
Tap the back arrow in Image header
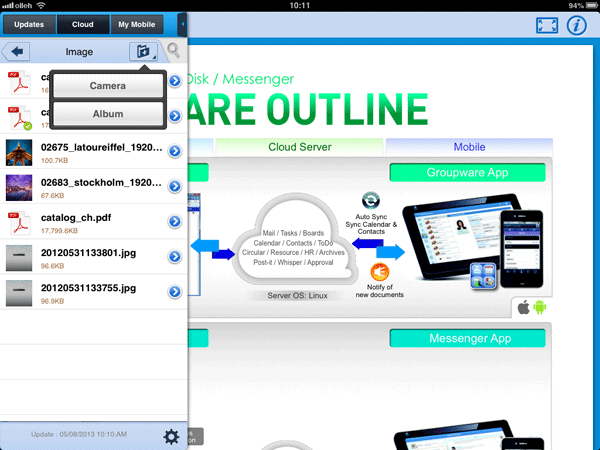point(19,50)
